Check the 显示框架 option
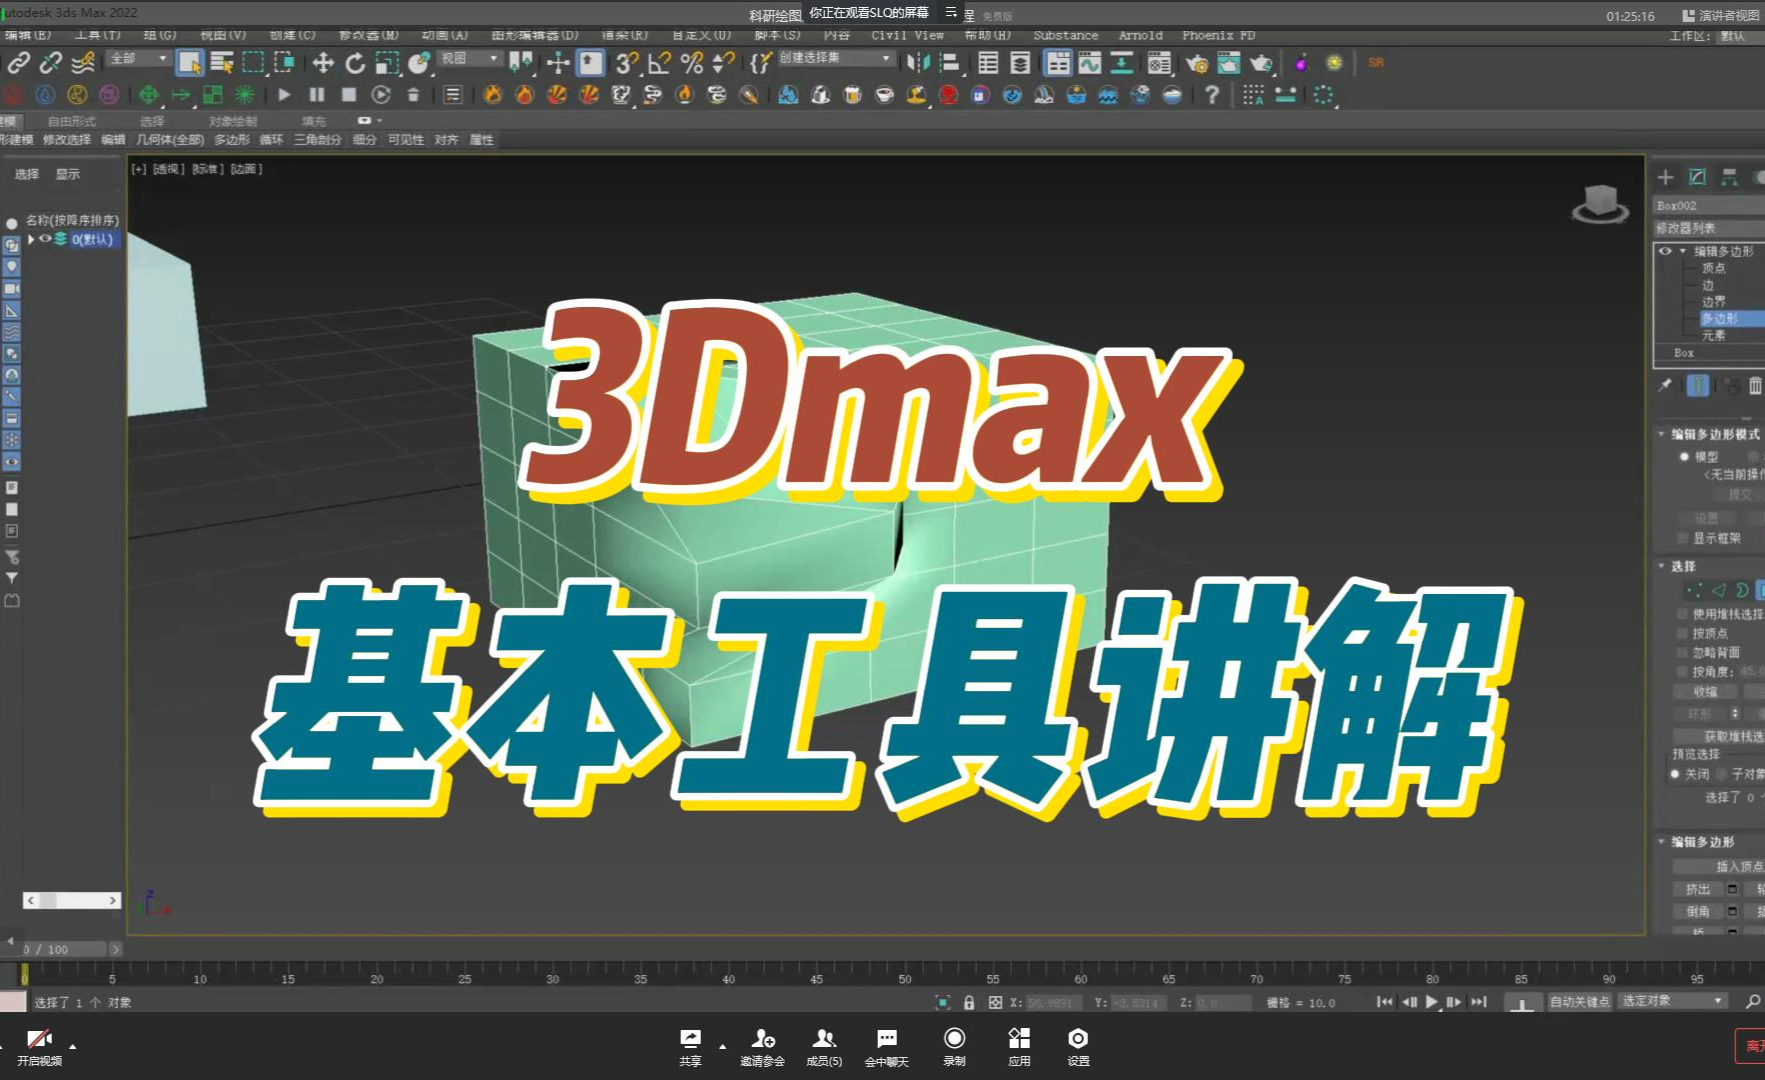1765x1080 pixels. pos(1684,538)
